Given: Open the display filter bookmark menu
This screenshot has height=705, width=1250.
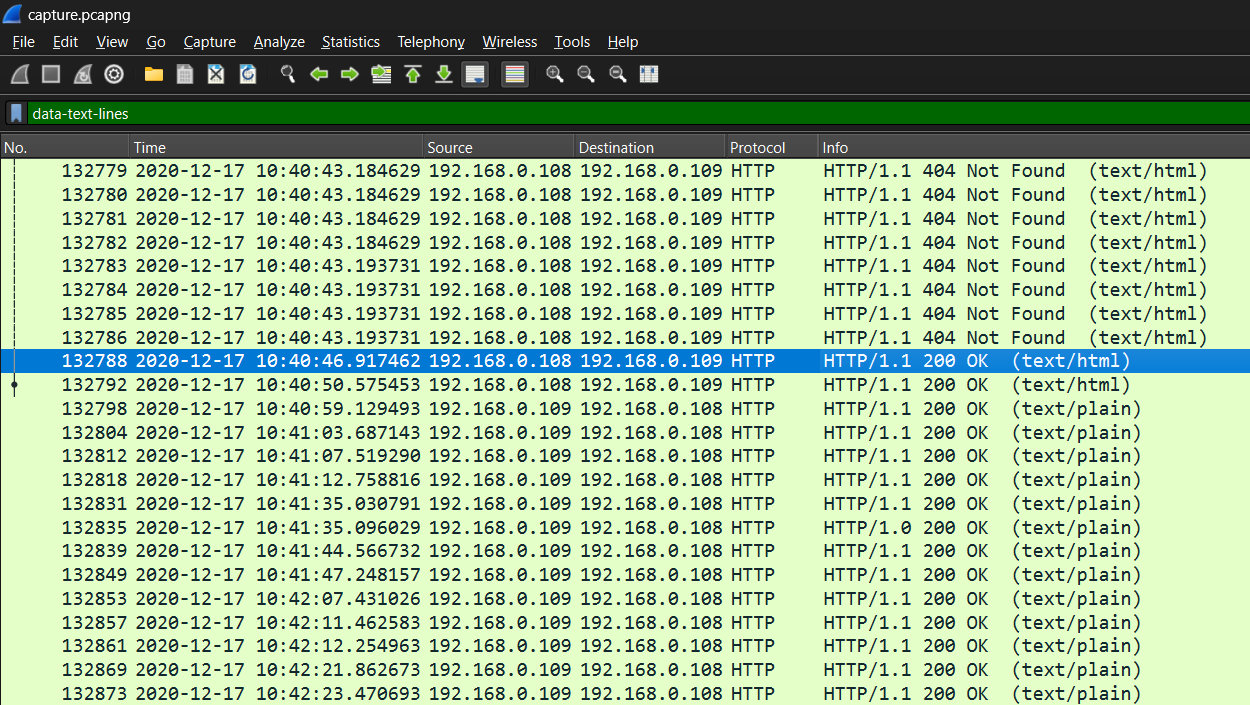Looking at the screenshot, I should pyautogui.click(x=16, y=114).
